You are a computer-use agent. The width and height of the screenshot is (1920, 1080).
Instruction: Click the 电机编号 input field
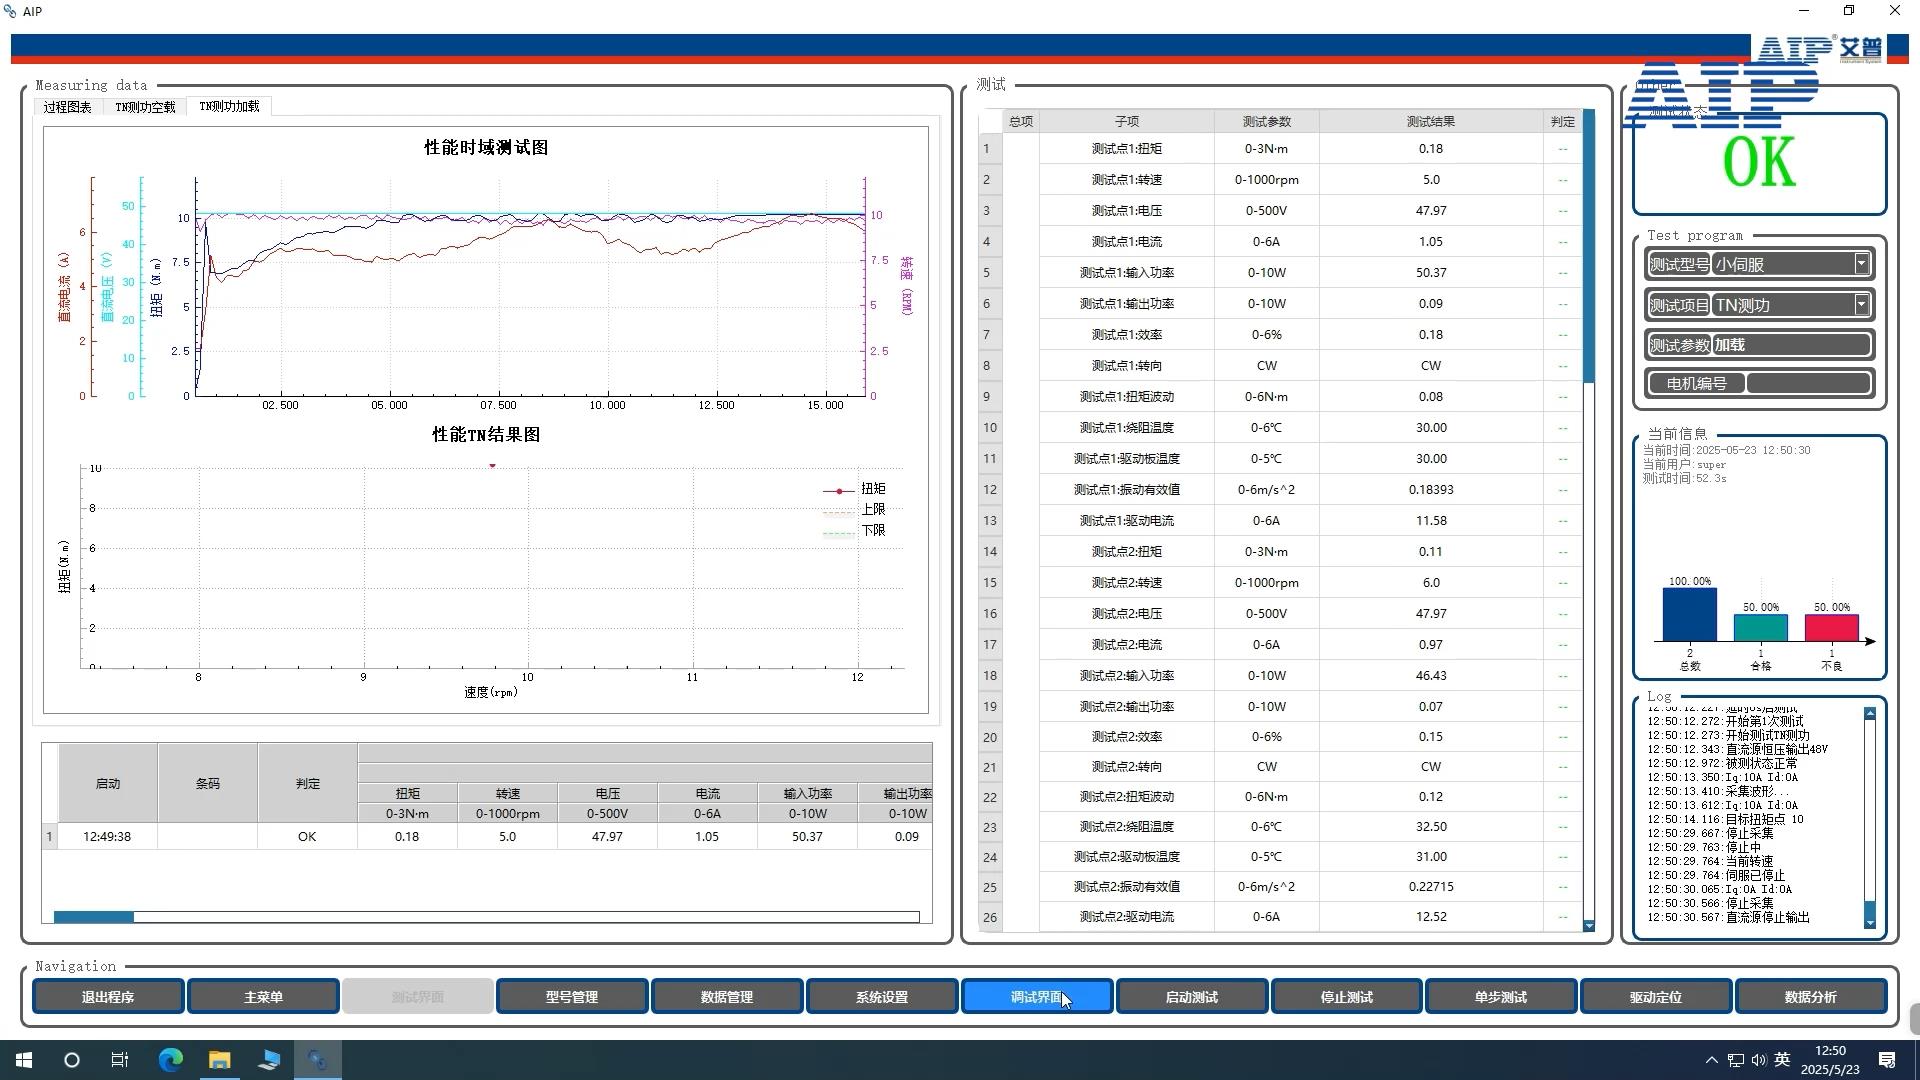(x=1808, y=383)
